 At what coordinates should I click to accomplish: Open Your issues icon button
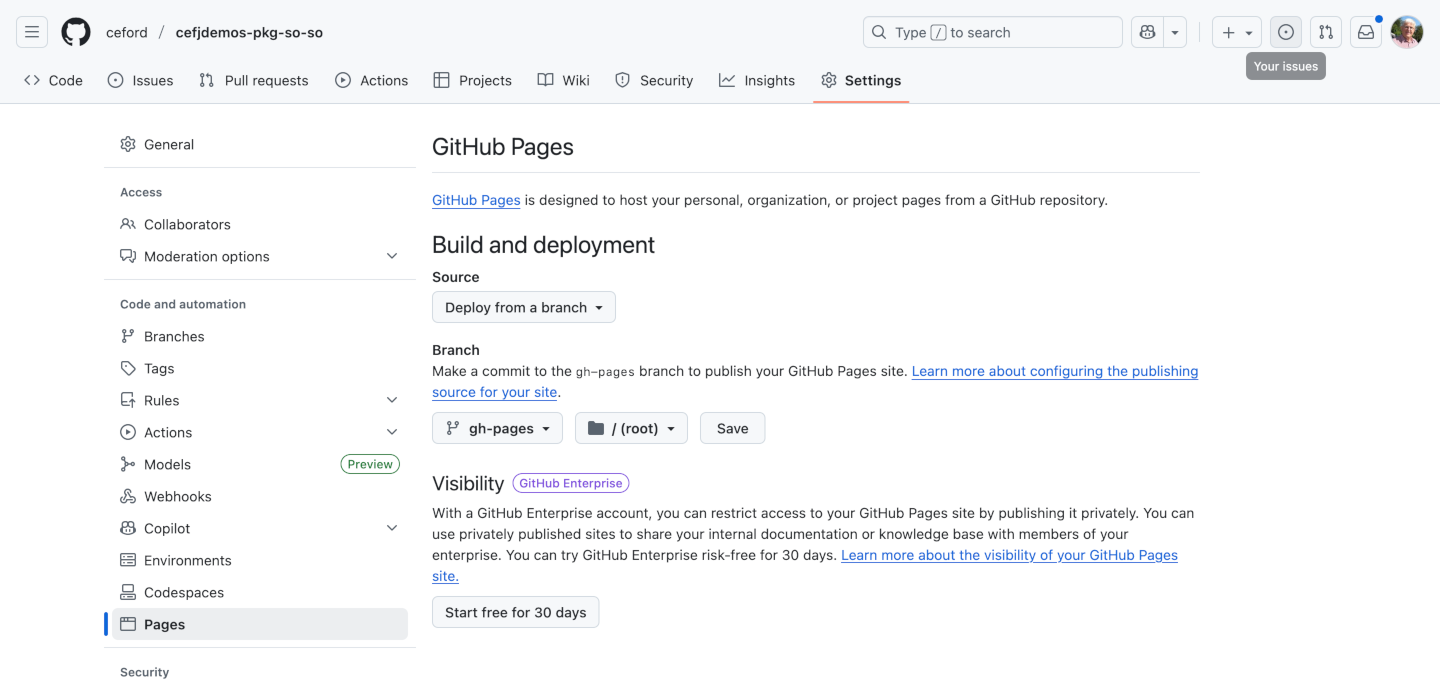(1286, 32)
